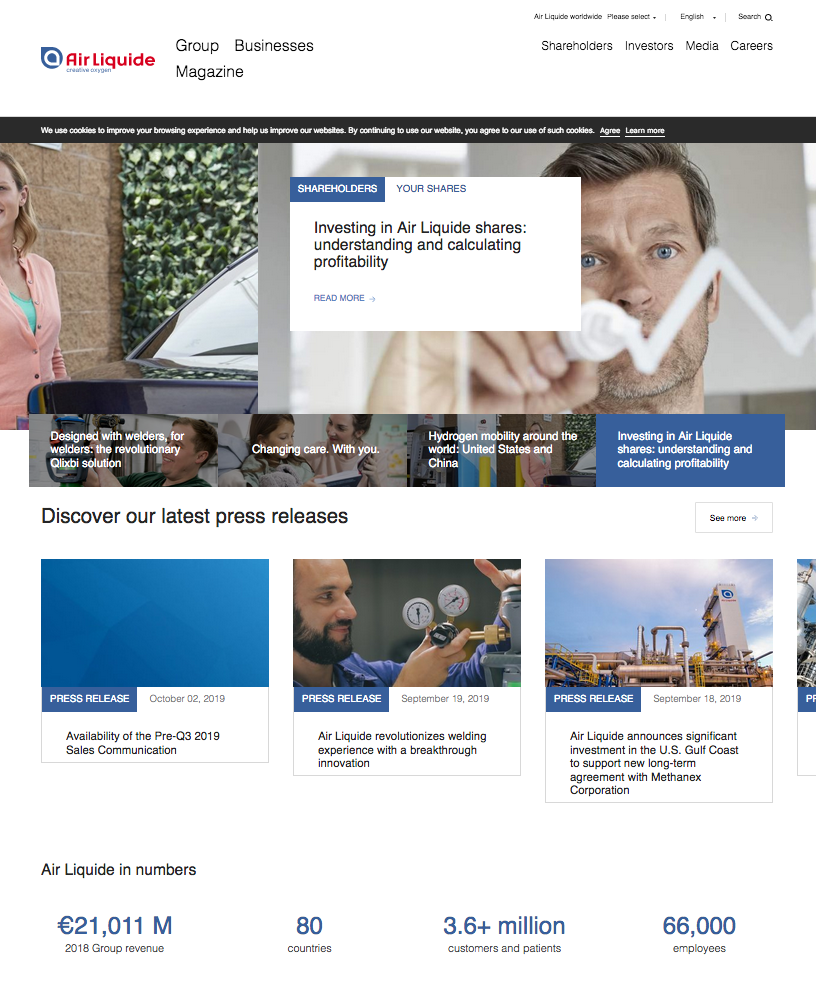816x984 pixels.
Task: Open the Methanex Corporation investment article
Action: pyautogui.click(x=654, y=763)
